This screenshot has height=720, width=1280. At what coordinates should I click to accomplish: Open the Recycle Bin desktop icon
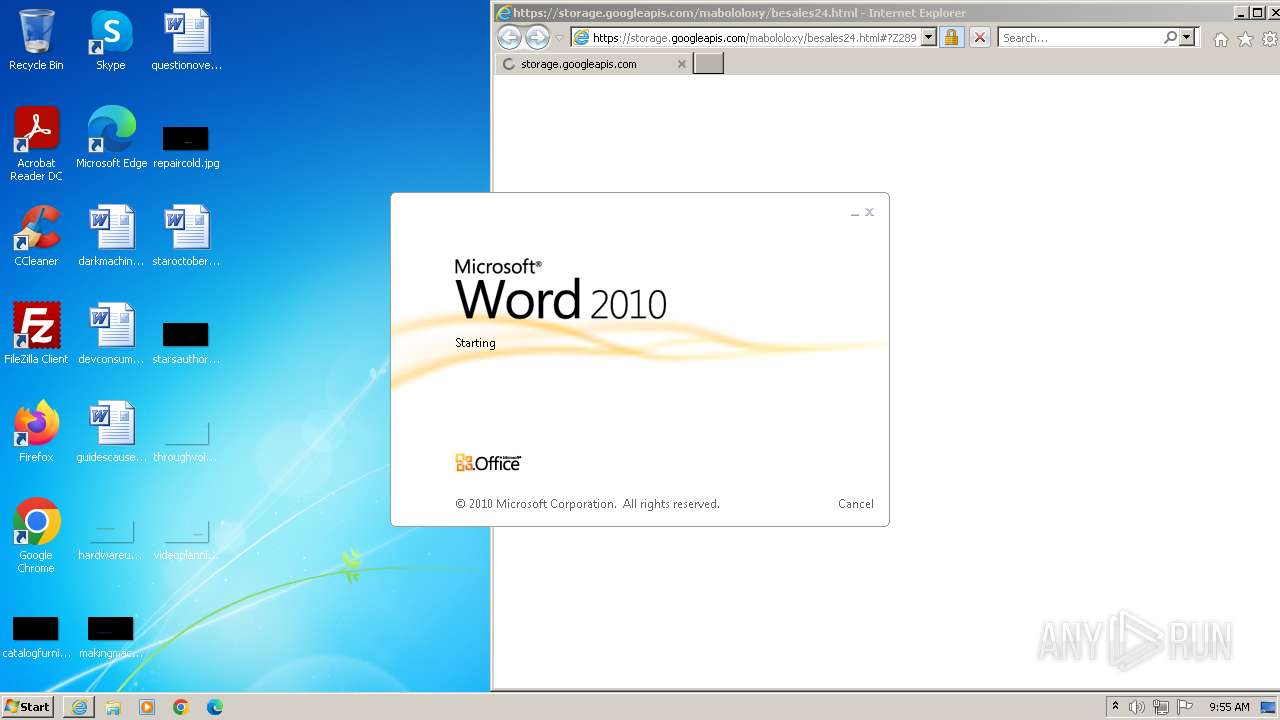pyautogui.click(x=36, y=40)
